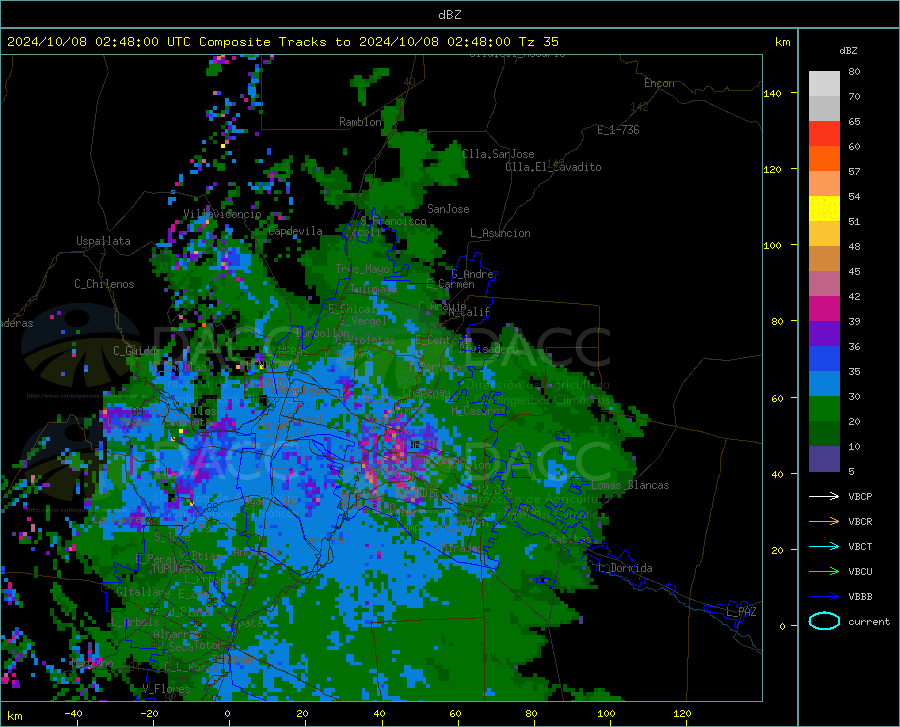Image resolution: width=900 pixels, height=727 pixels.
Task: Click the cyan VBCT arrow legend icon
Action: 824,546
